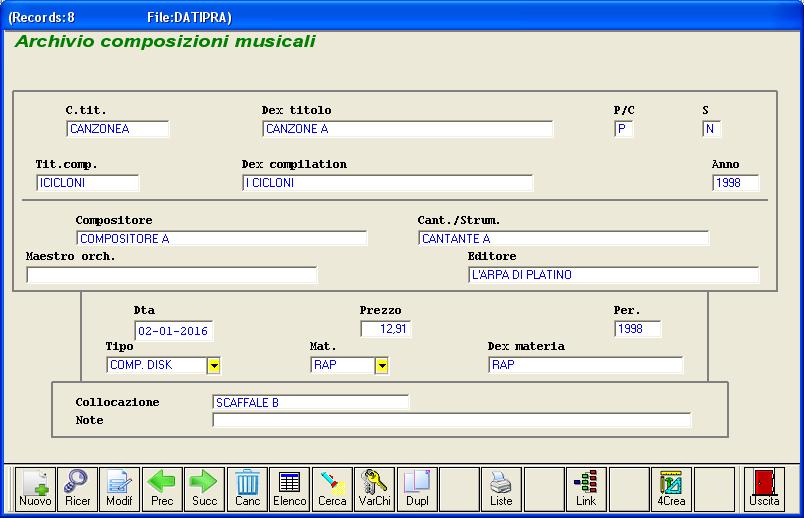Select the Collocazione field with SCAFFALE B

tap(310, 403)
